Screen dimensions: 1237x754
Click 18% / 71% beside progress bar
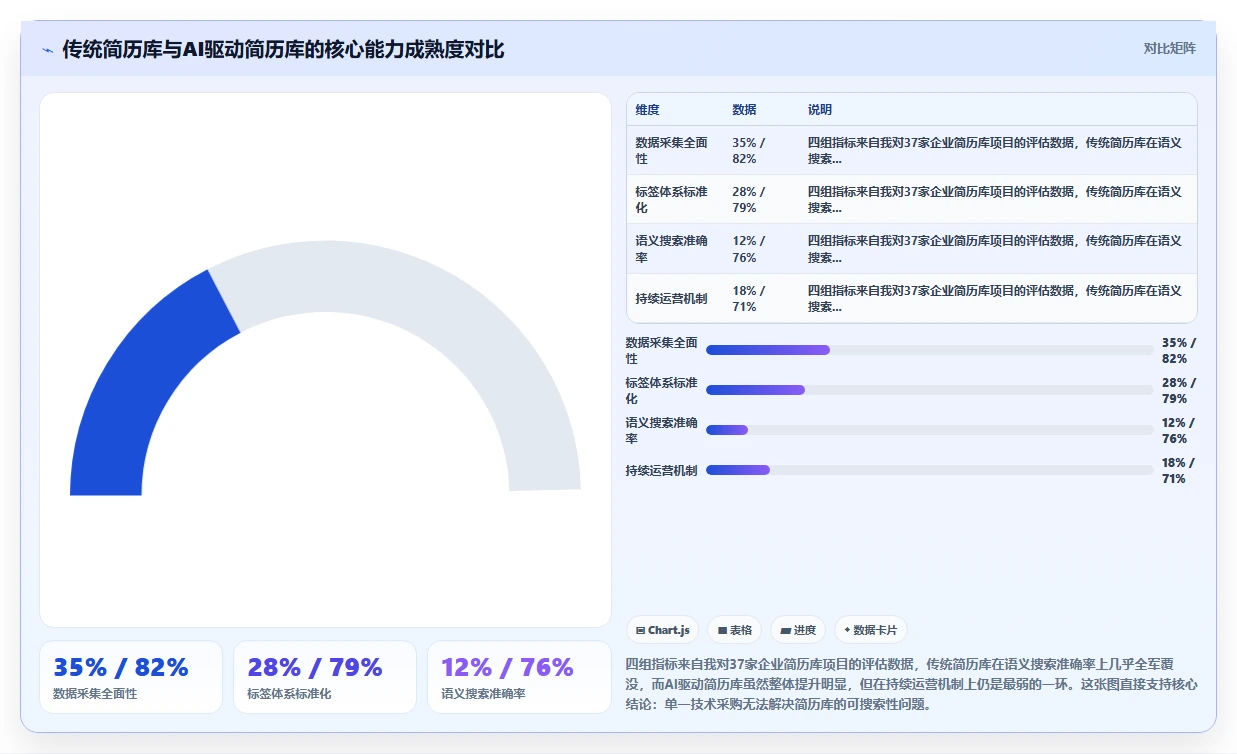(1178, 471)
